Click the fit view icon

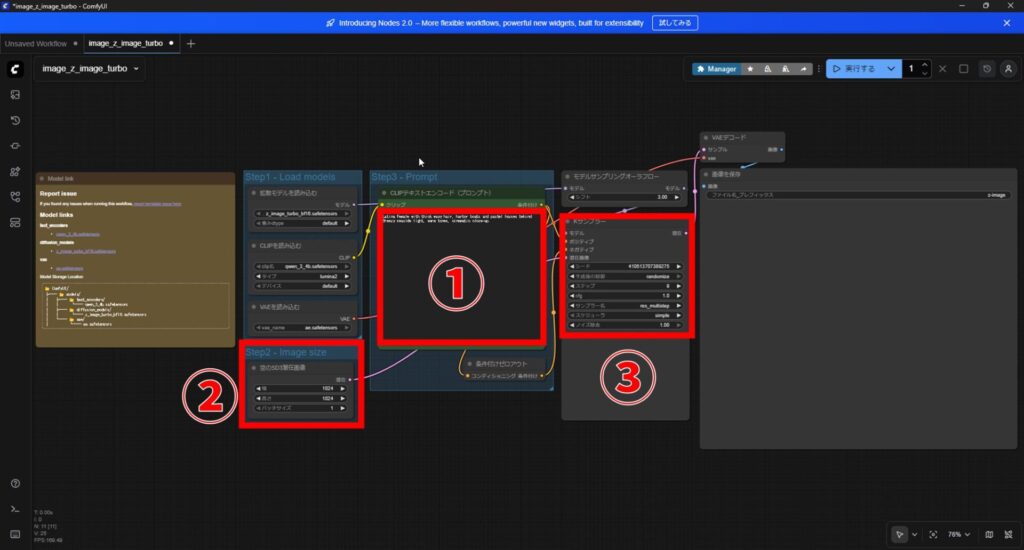(933, 534)
